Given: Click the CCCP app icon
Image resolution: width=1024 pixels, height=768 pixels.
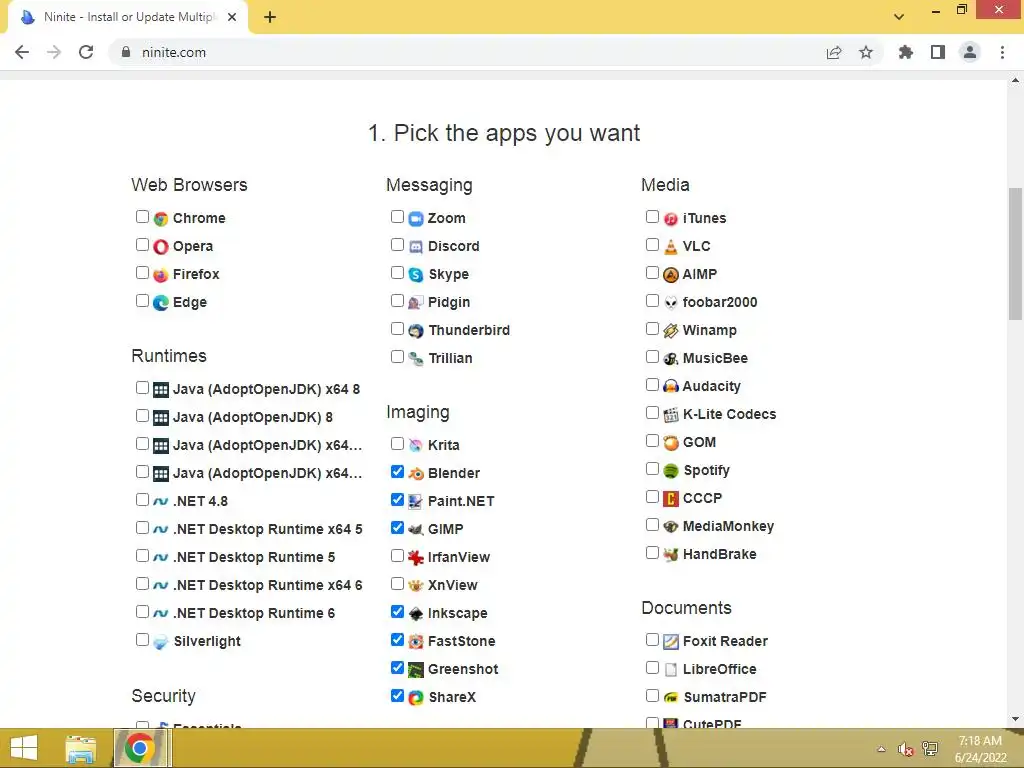Looking at the screenshot, I should pos(671,499).
